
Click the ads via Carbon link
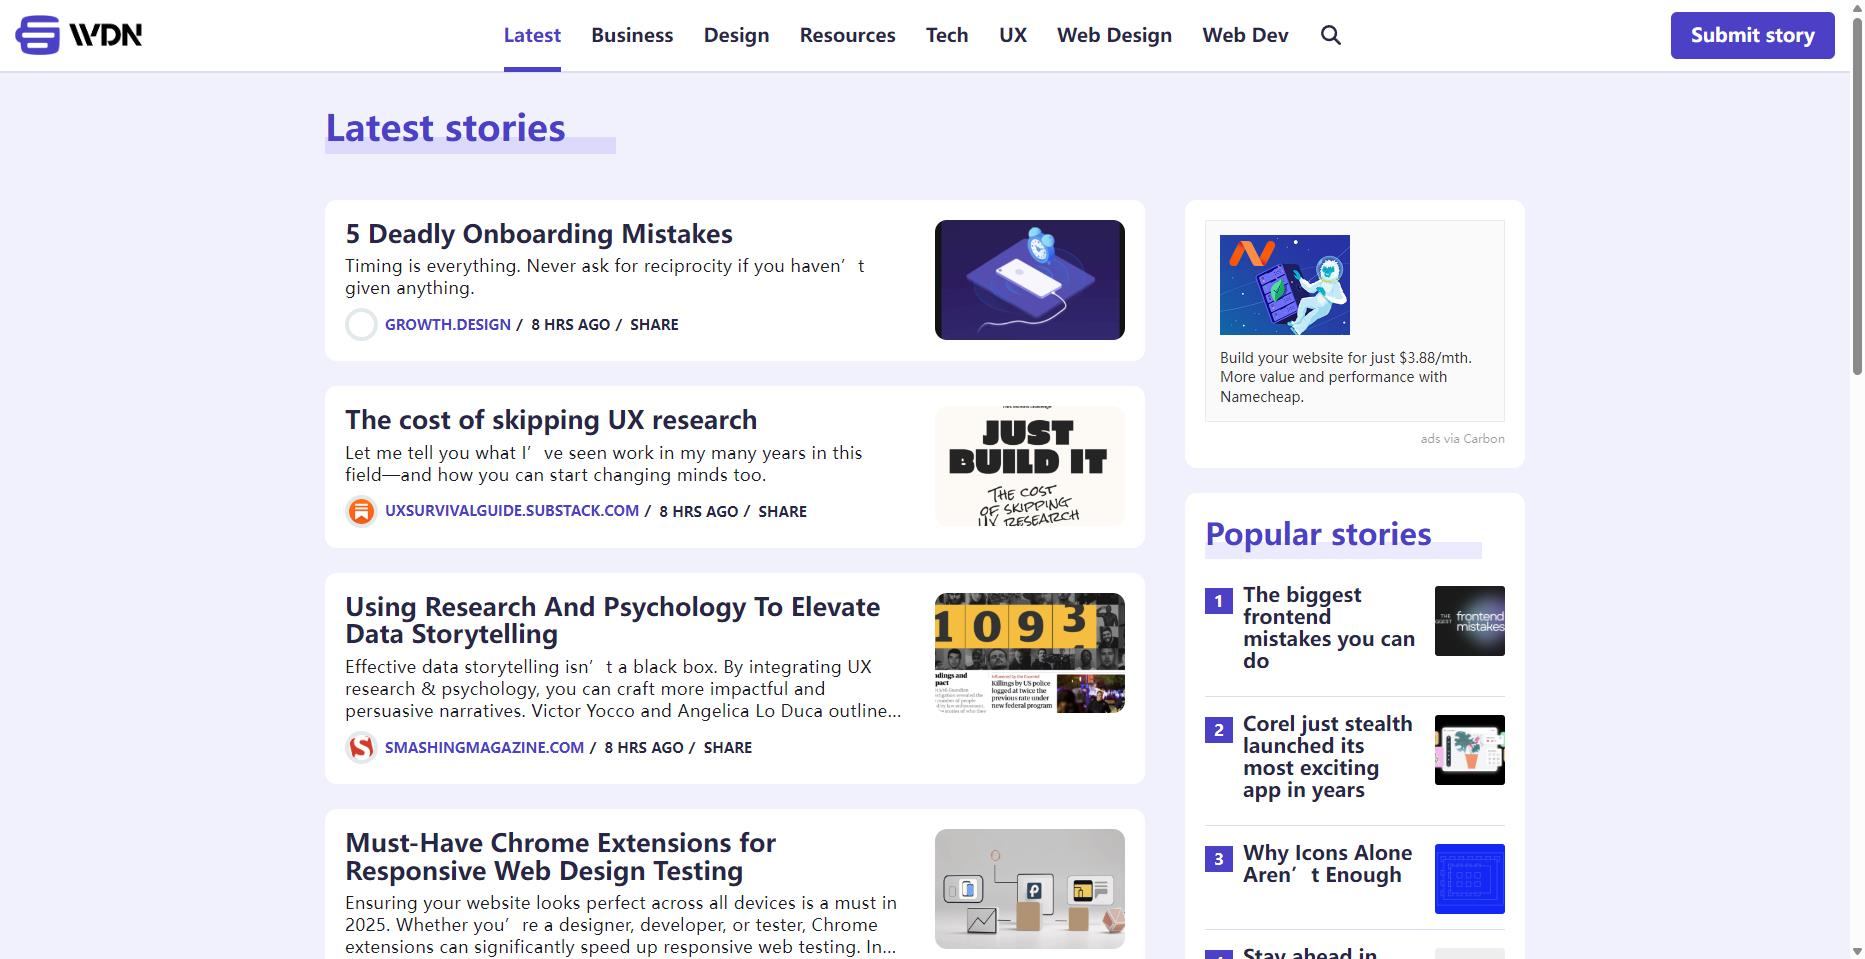pyautogui.click(x=1462, y=439)
